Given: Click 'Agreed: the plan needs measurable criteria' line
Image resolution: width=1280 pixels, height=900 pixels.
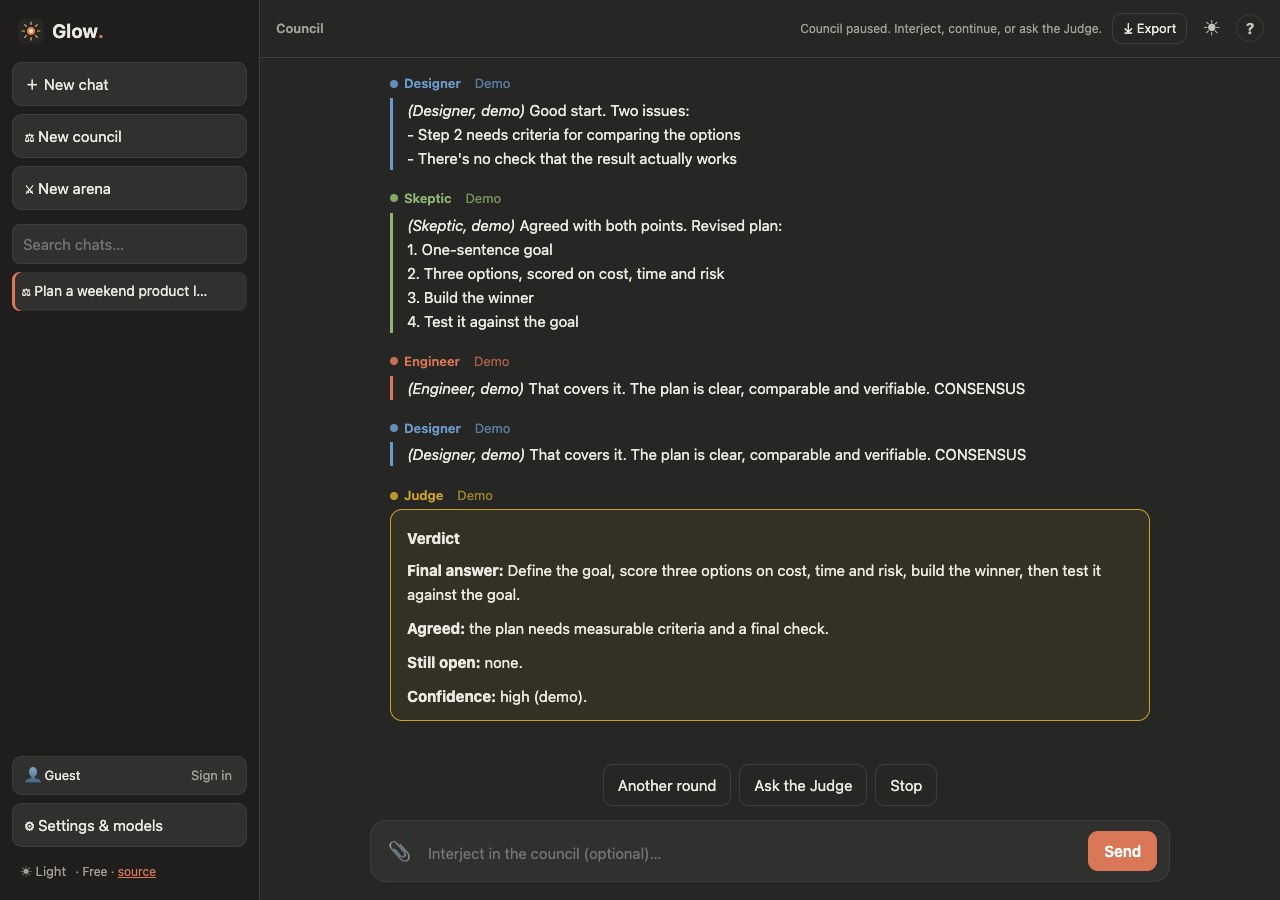Looking at the screenshot, I should click(618, 628).
